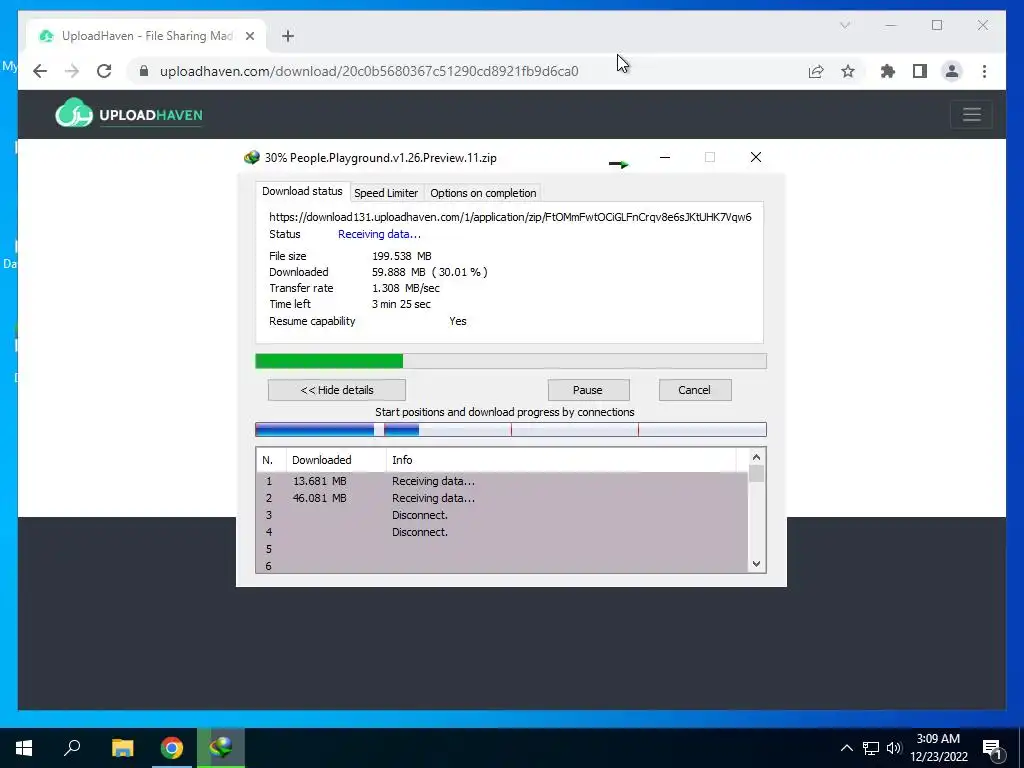Screen dimensions: 1024x768
Task: Click the transfer rate 1.308 MB/sec
Action: tap(406, 288)
